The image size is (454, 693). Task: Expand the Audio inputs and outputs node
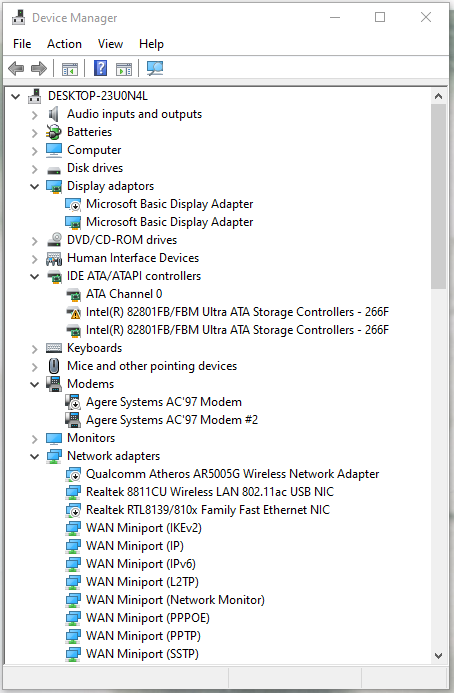tap(34, 115)
